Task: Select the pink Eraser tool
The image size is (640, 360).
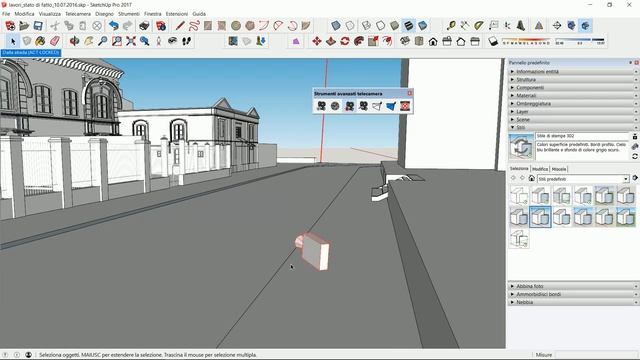Action: 54,41
